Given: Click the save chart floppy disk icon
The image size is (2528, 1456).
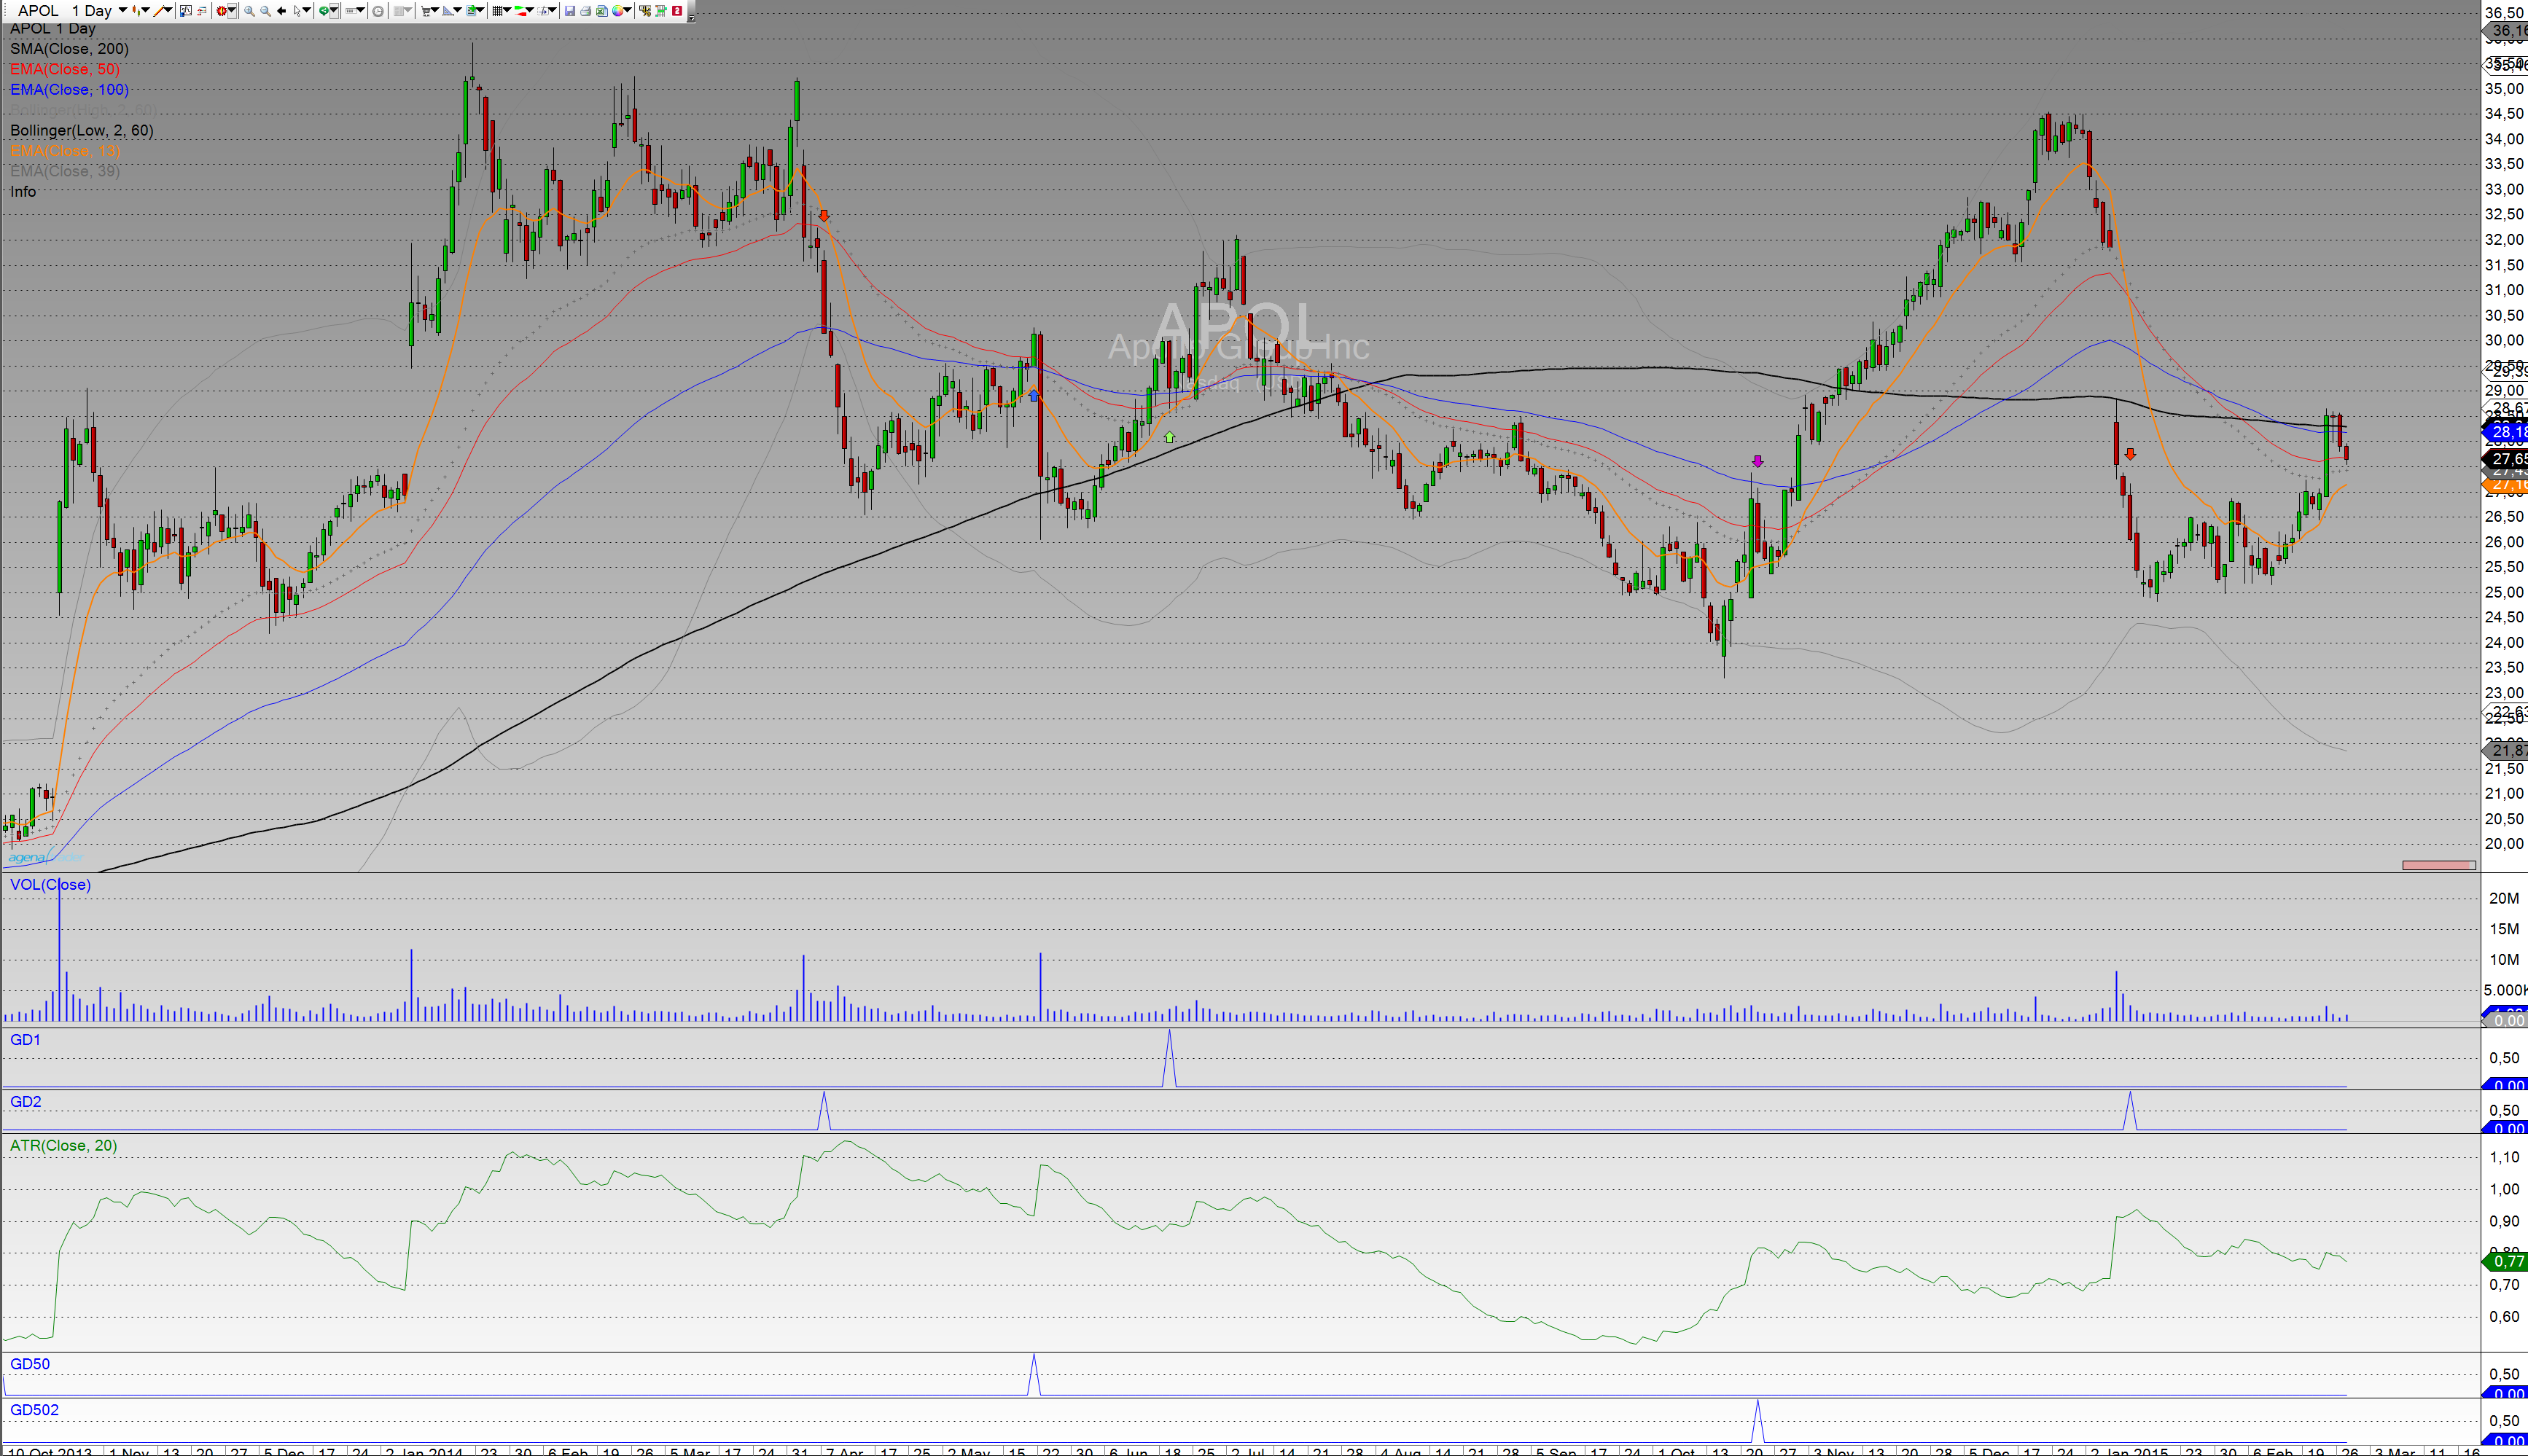Looking at the screenshot, I should 569,11.
